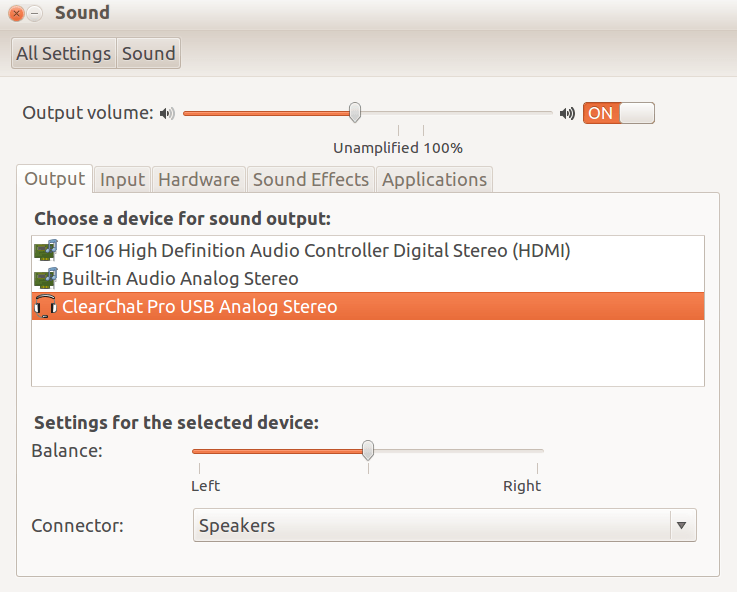Open the Connector dropdown arrow
This screenshot has height=592, width=737.
[681, 525]
